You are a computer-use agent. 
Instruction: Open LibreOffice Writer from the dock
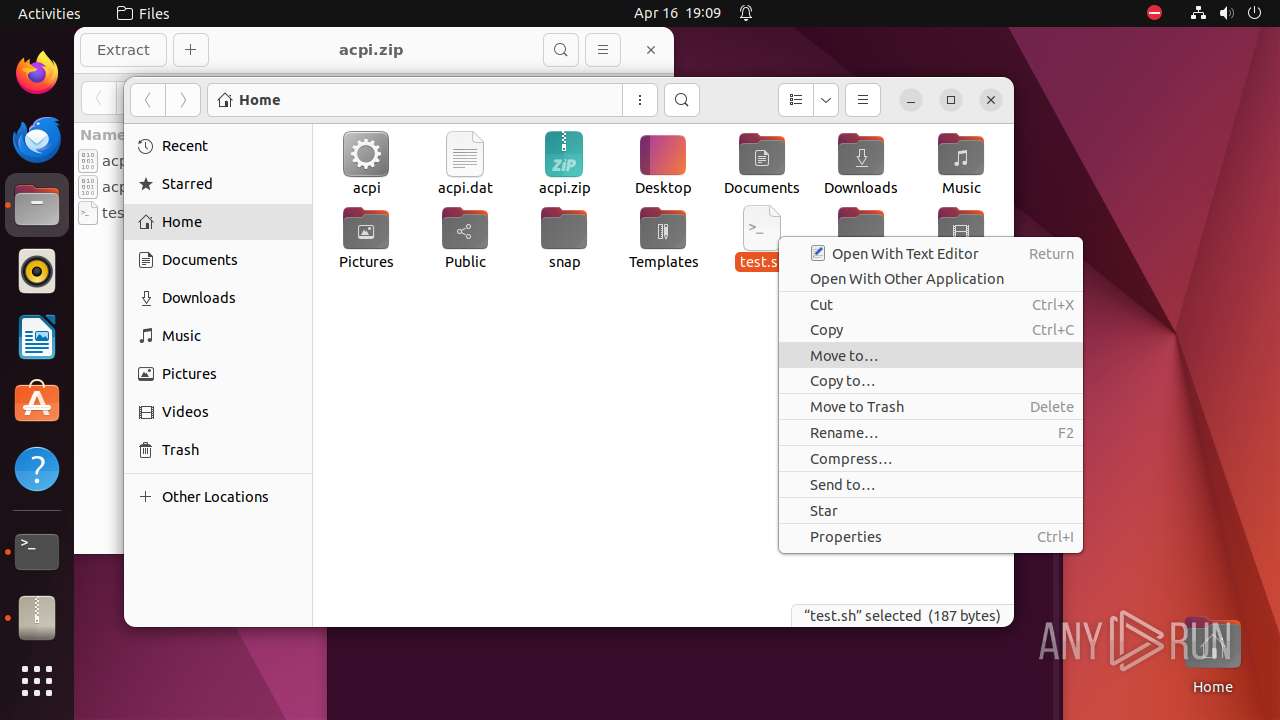pyautogui.click(x=37, y=337)
